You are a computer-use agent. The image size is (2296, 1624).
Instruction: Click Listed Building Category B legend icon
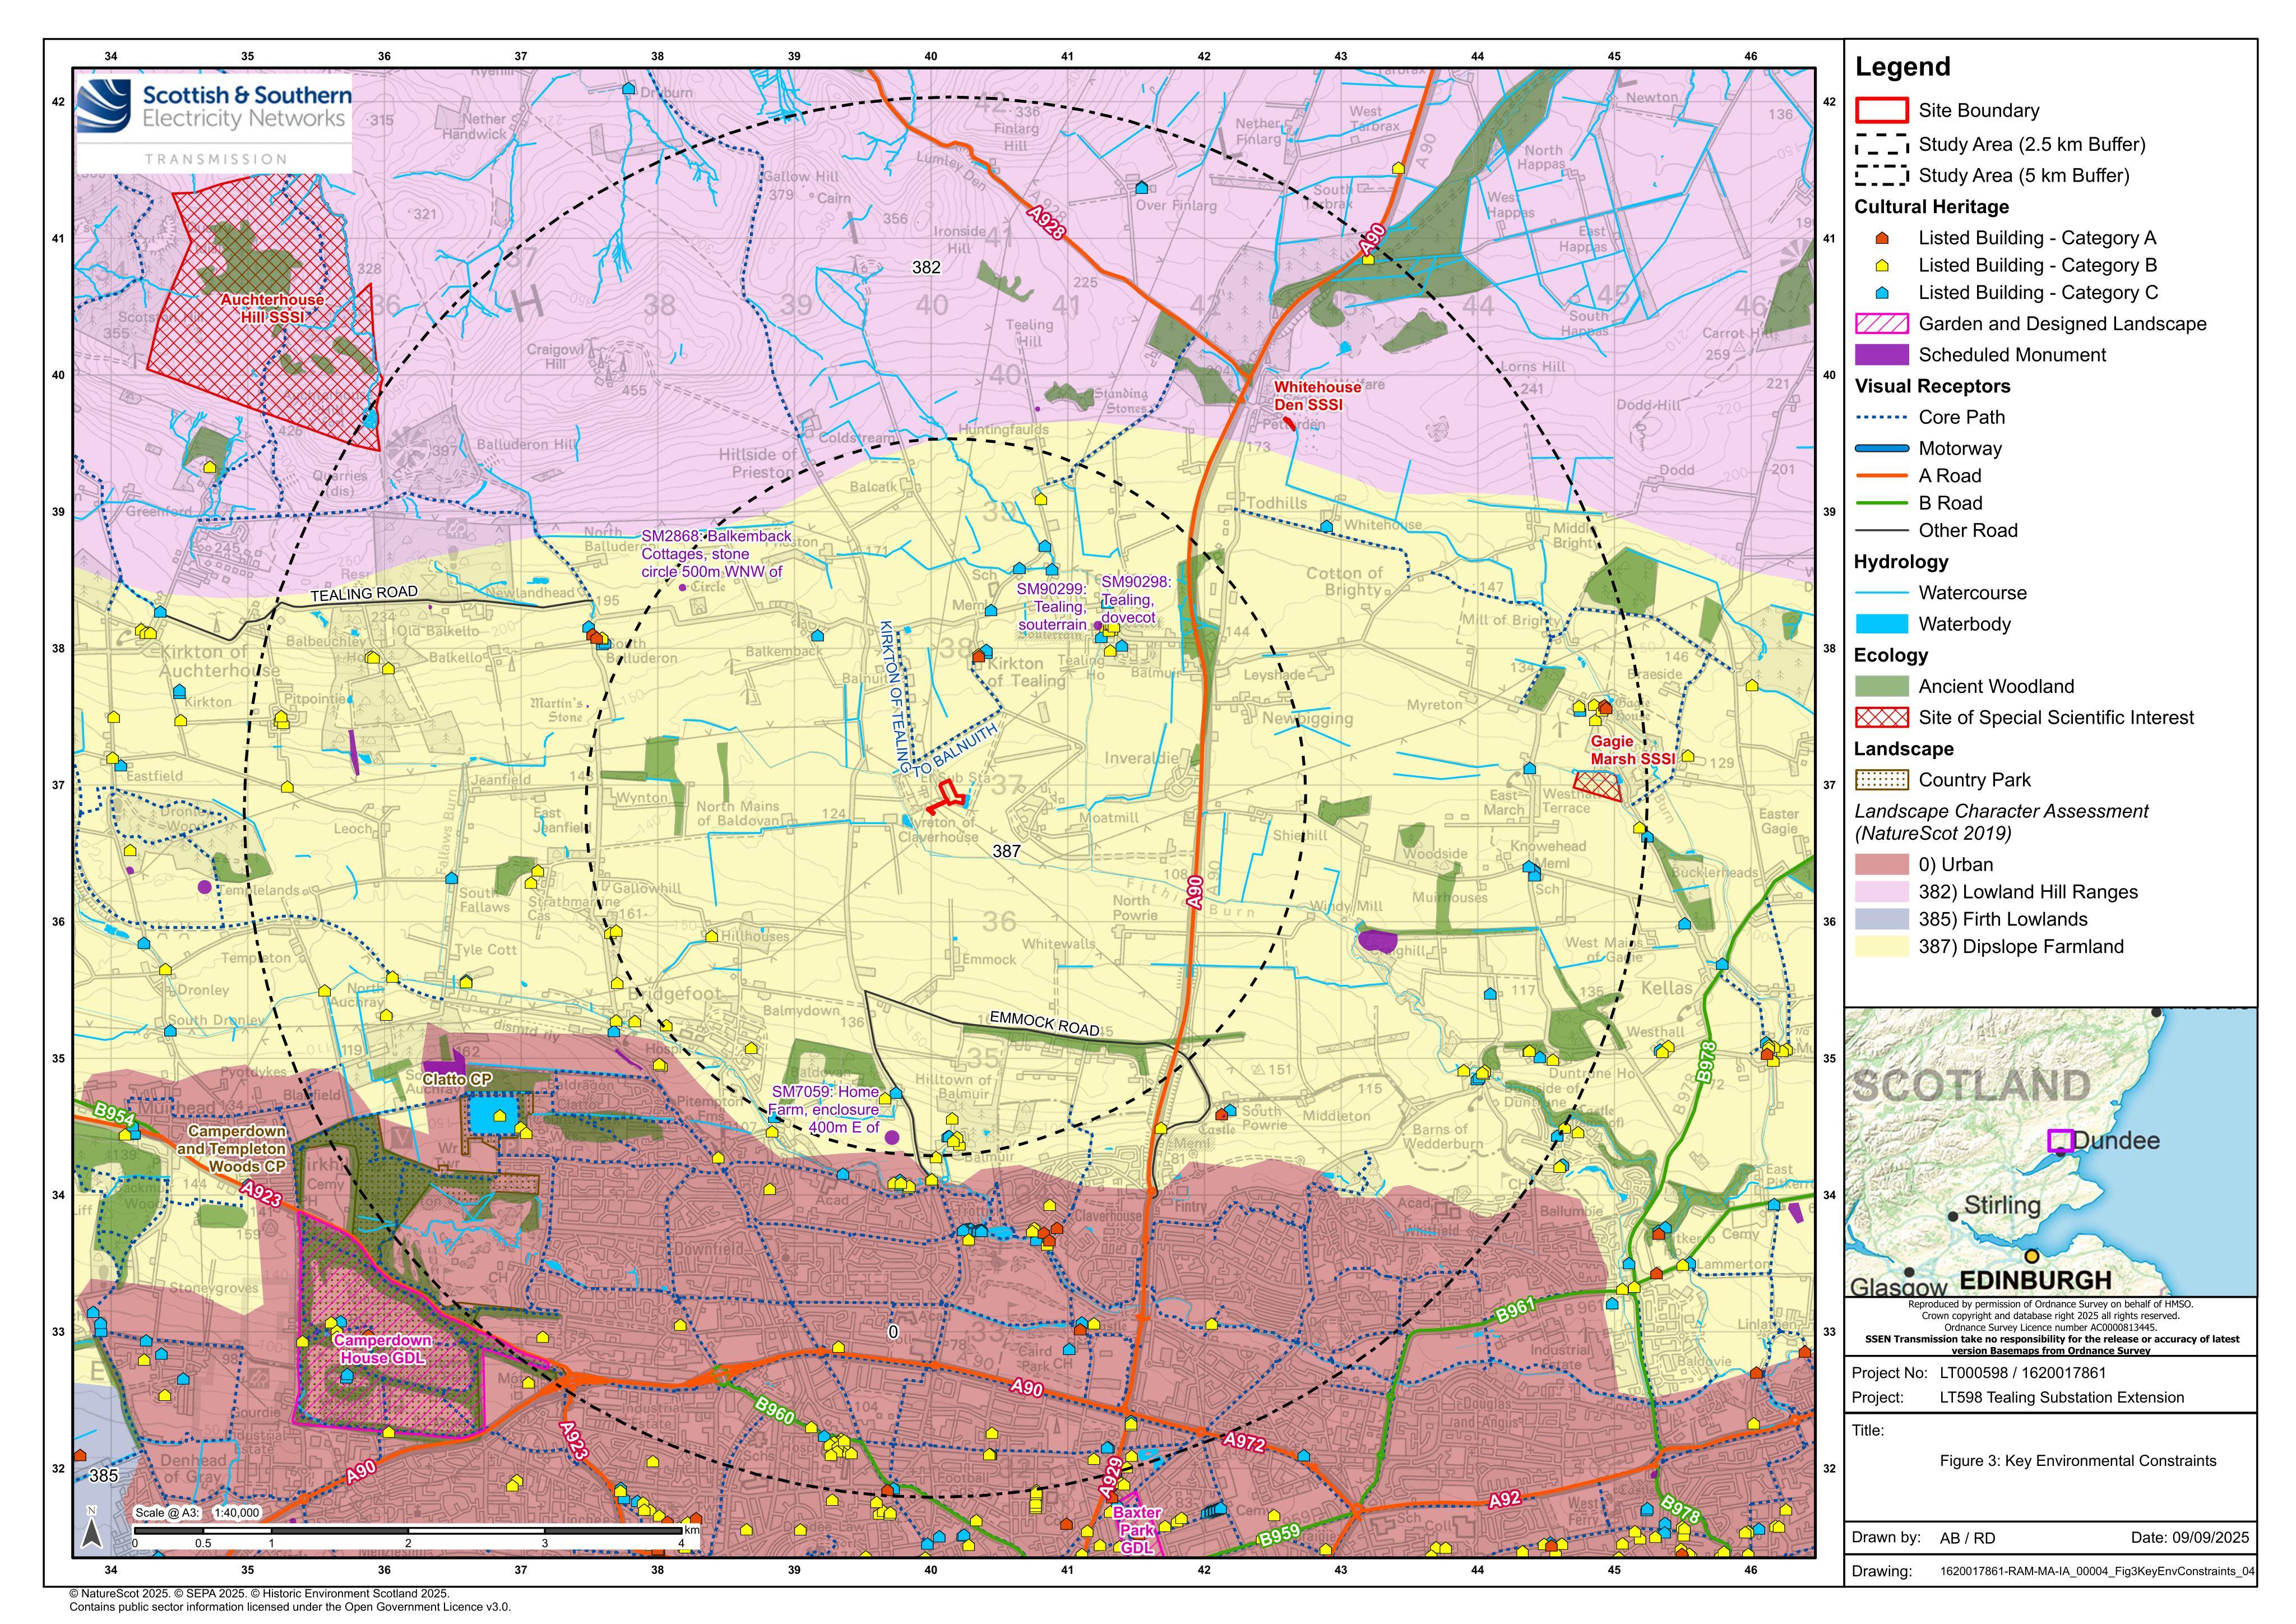click(x=1881, y=265)
